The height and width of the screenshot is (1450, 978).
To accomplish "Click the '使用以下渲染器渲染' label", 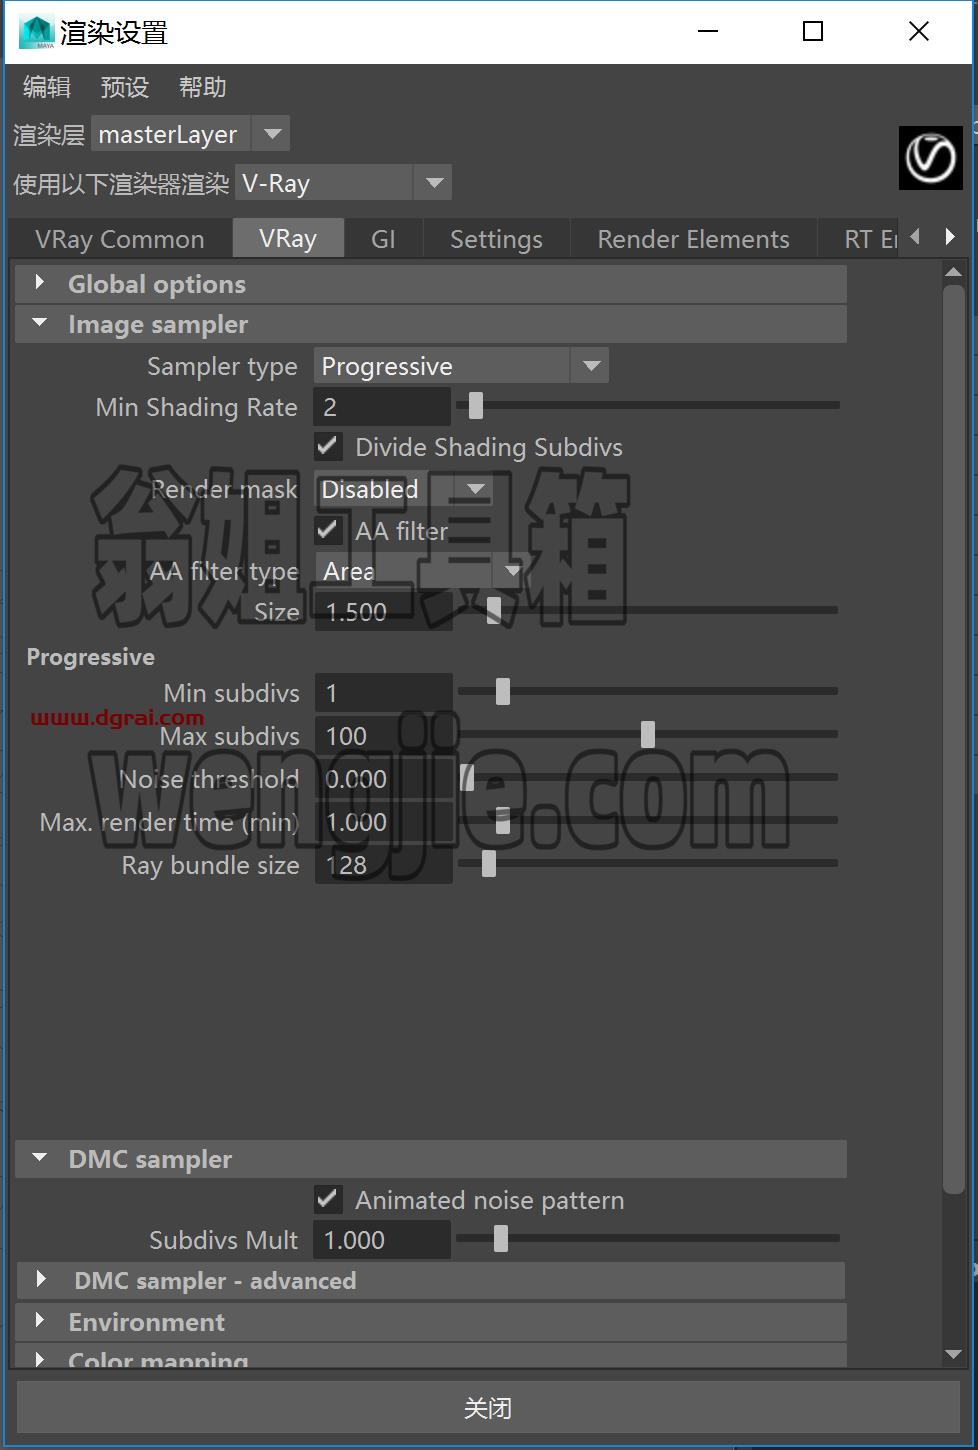I will 121,184.
